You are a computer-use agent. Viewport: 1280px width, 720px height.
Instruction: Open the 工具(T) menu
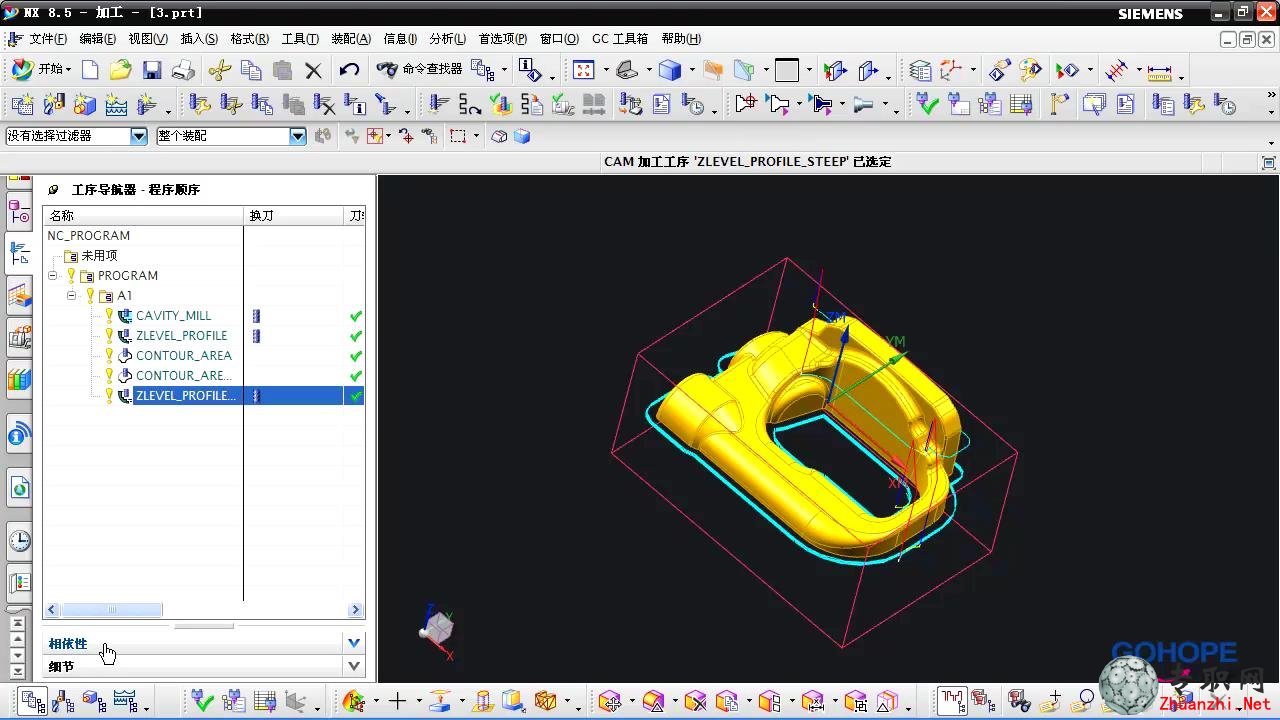[300, 39]
